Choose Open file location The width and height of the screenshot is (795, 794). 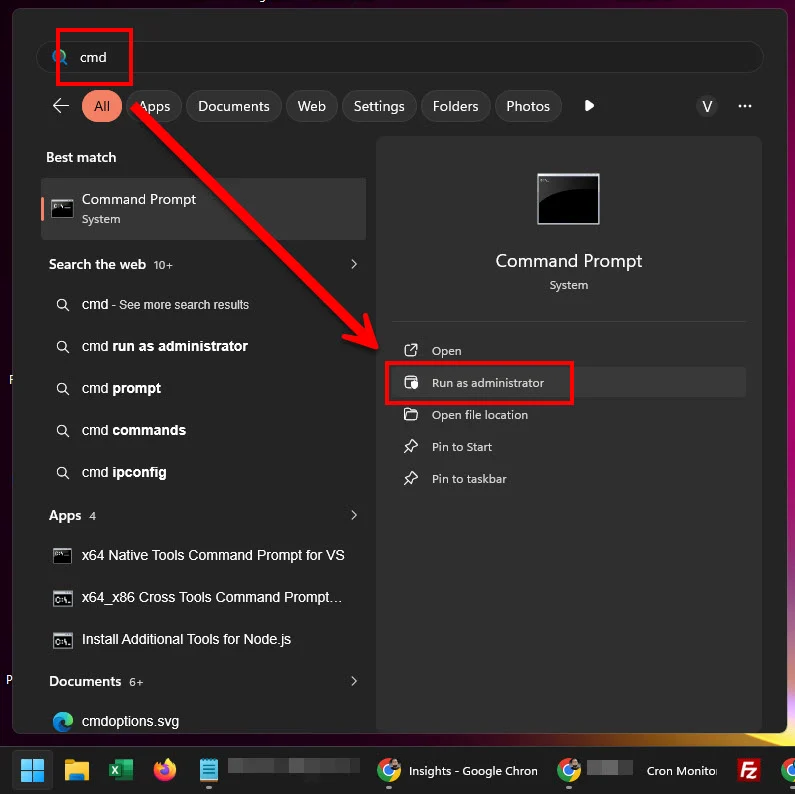[568, 415]
